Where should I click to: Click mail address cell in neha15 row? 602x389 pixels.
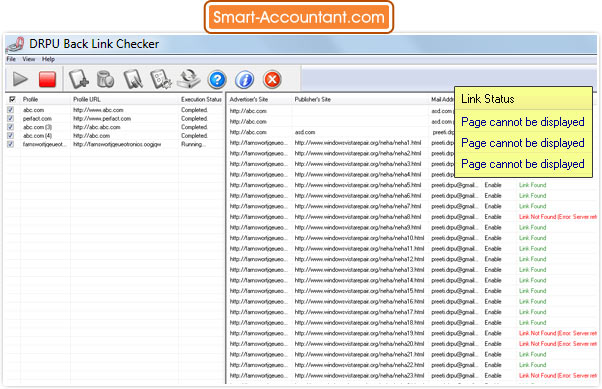coord(455,291)
